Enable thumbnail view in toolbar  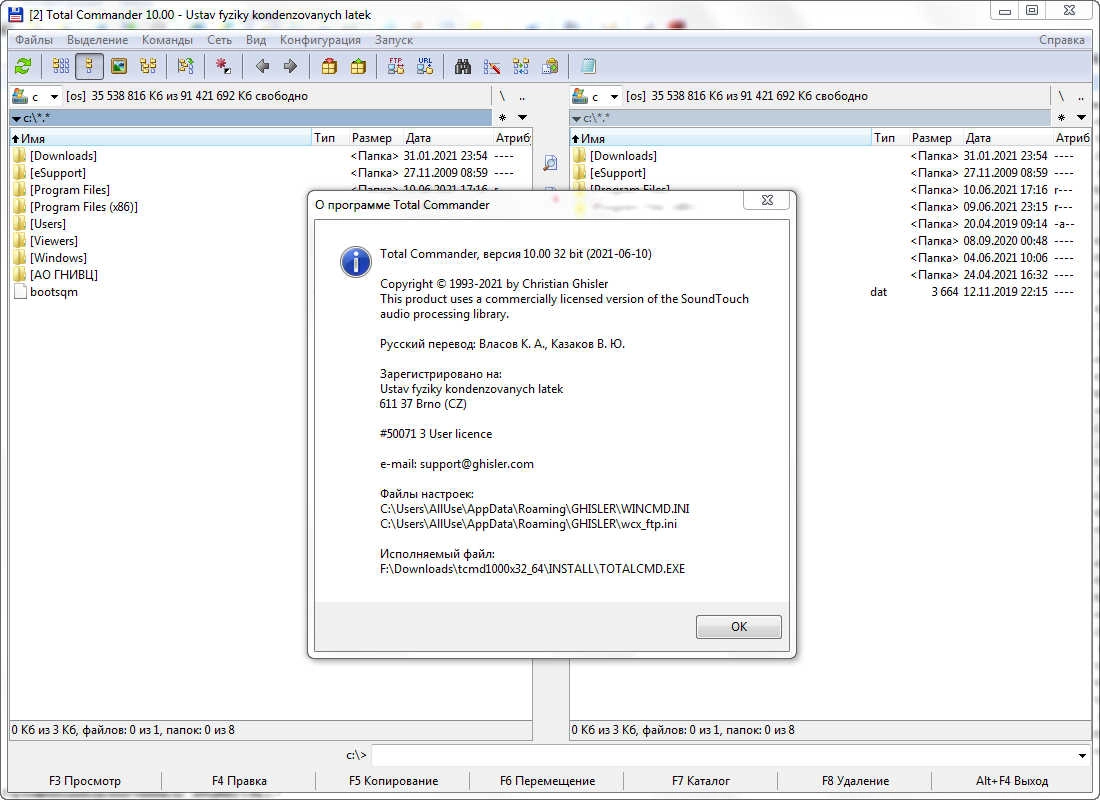119,67
